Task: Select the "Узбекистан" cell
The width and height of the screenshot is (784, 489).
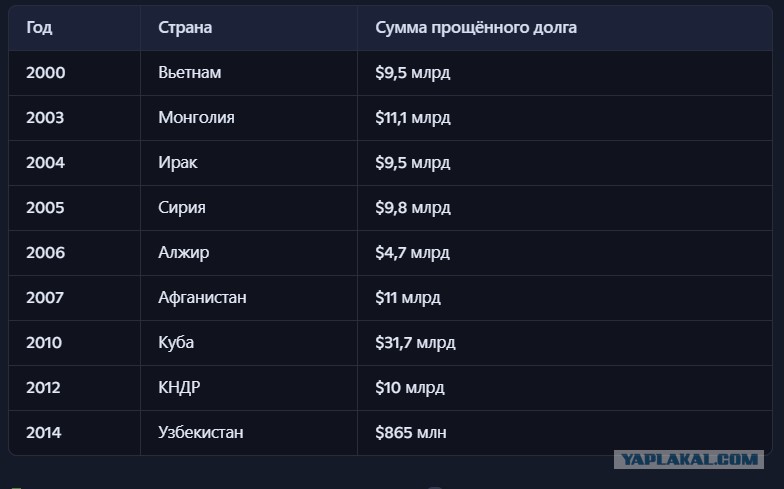Action: [x=201, y=433]
